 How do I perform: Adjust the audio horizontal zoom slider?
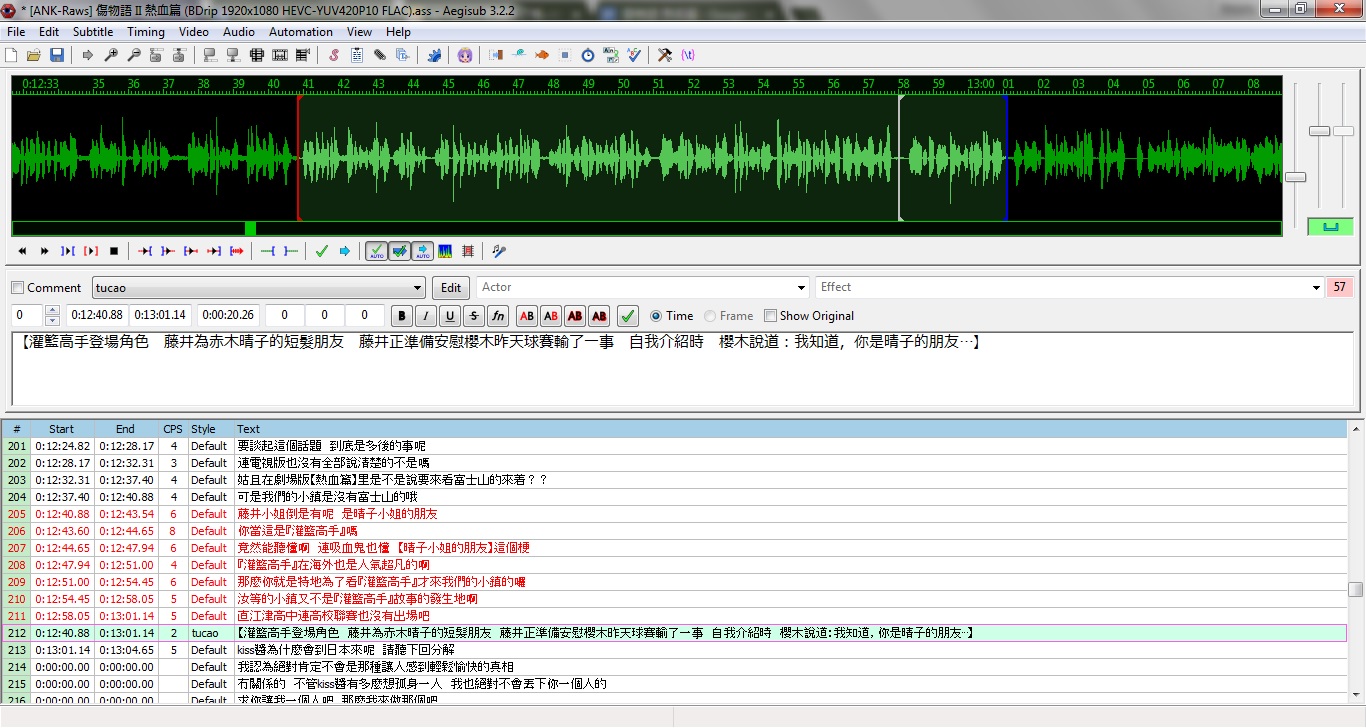click(1296, 177)
